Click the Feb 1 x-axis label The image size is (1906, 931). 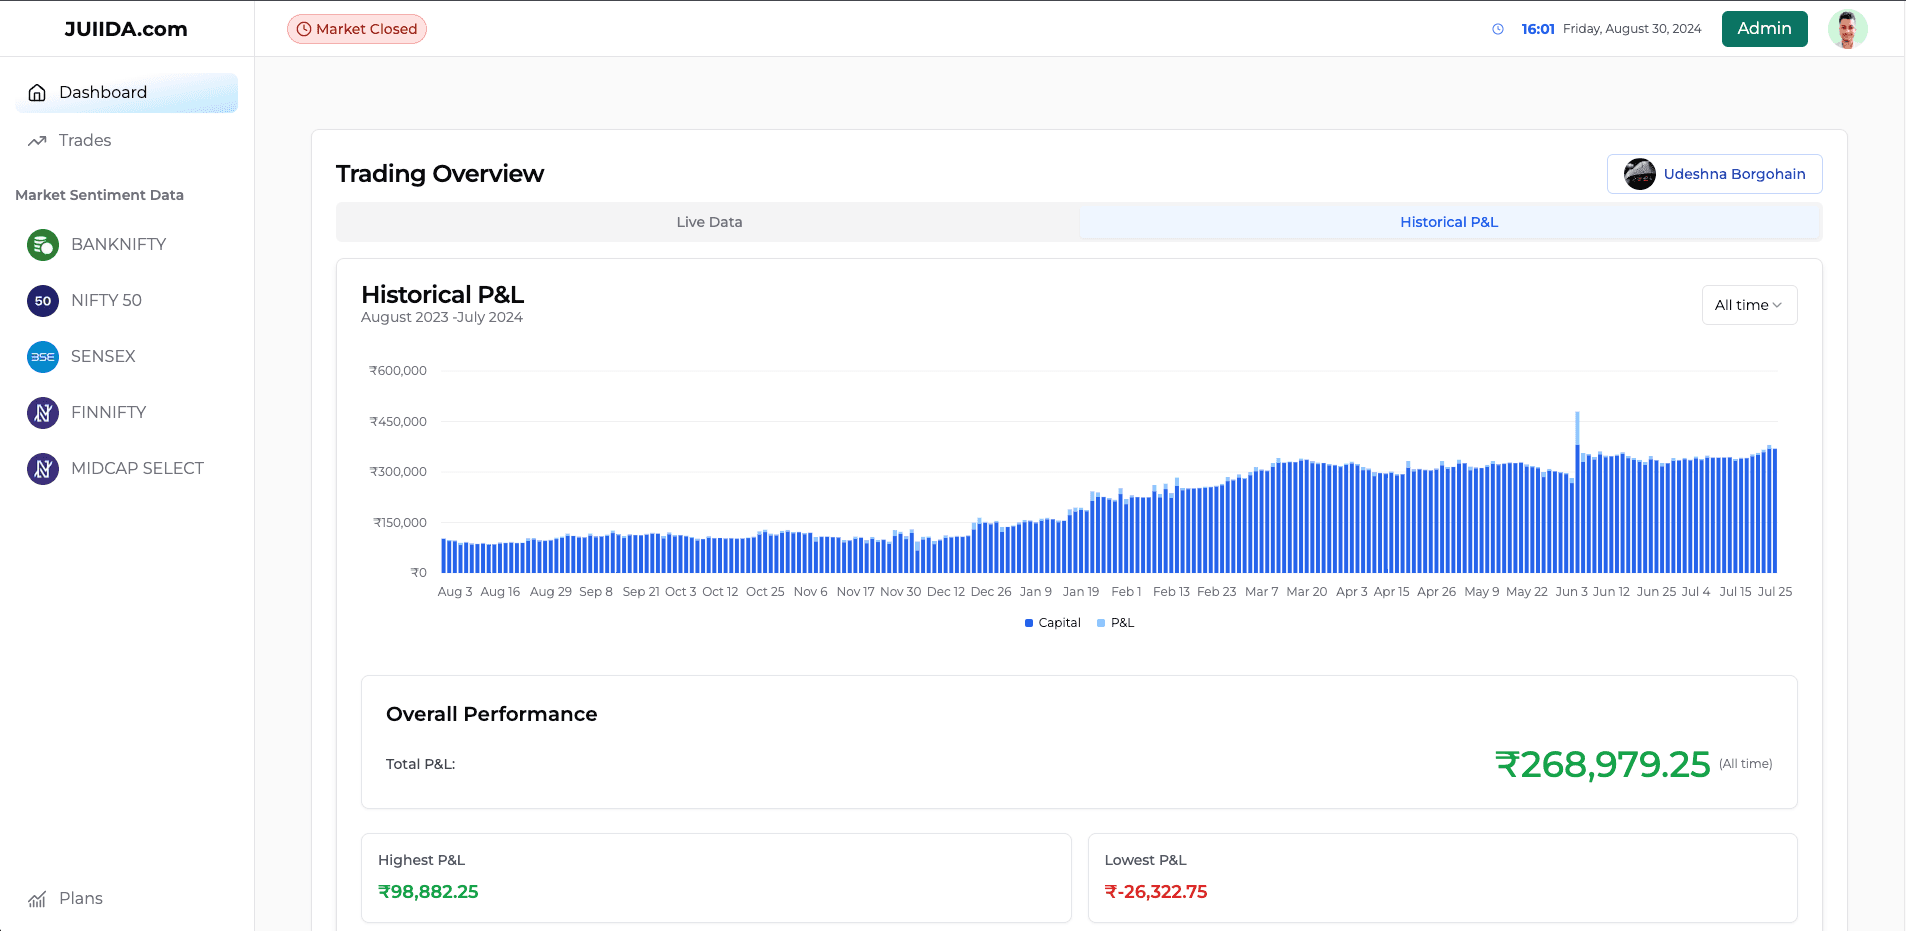tap(1126, 592)
